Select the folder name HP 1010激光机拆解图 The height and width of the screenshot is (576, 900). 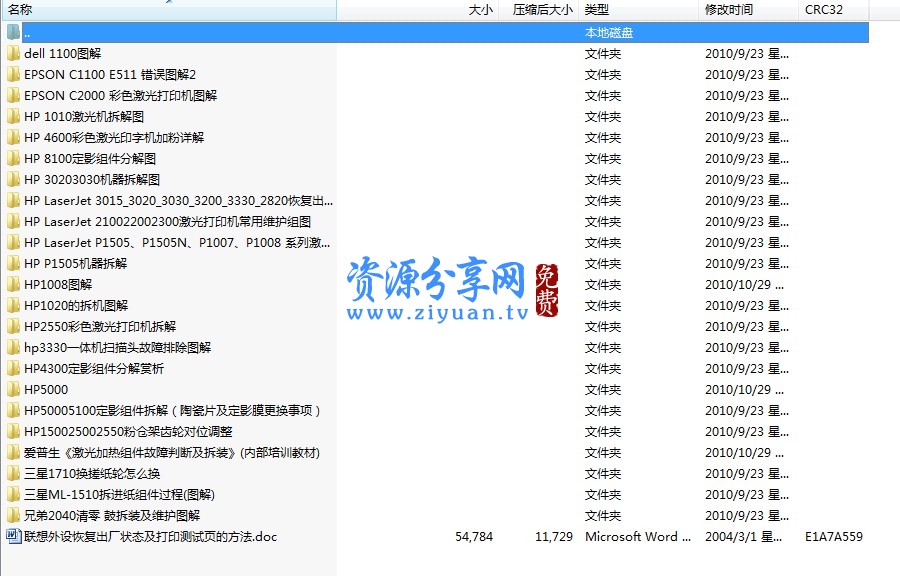click(84, 116)
